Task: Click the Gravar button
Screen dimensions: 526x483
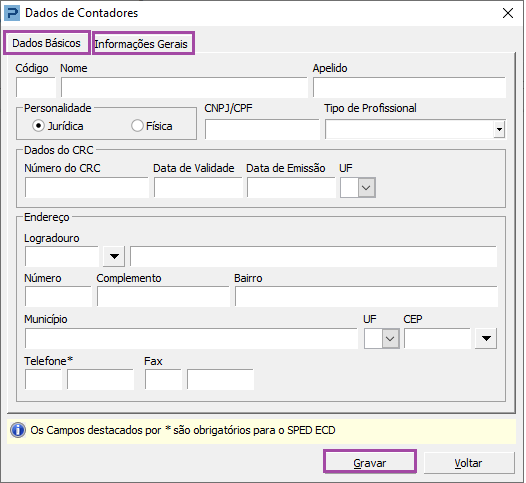Action: coord(370,463)
